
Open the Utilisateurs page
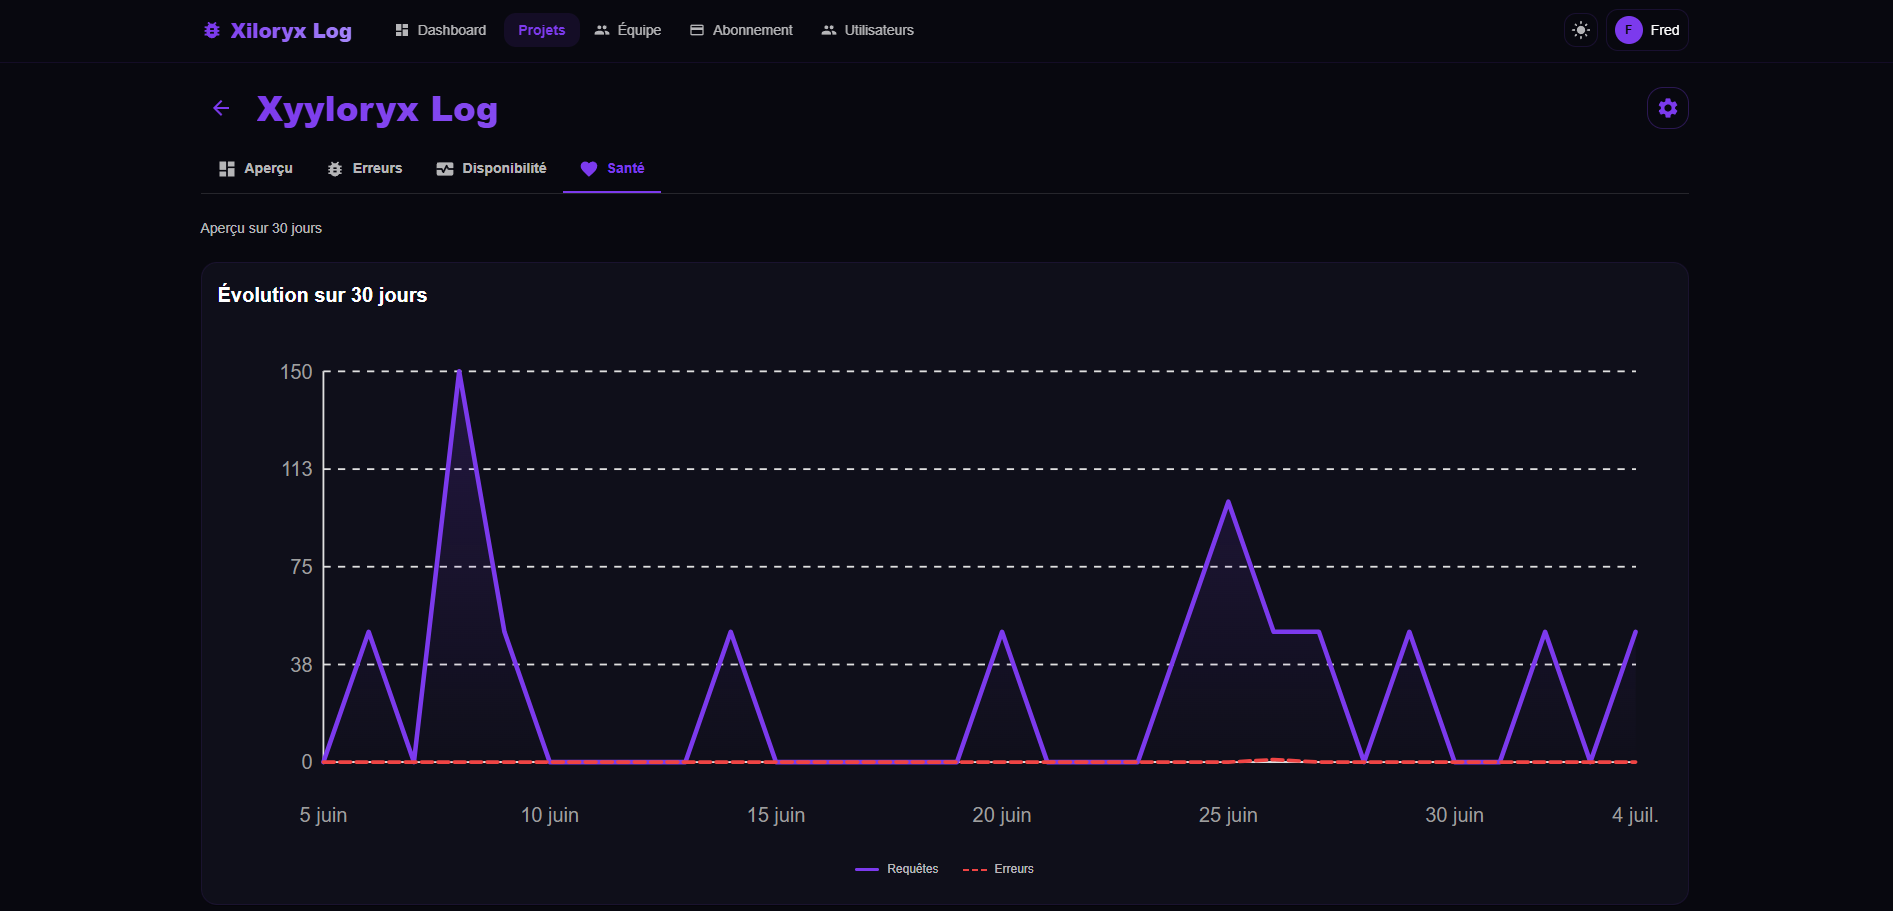coord(868,30)
